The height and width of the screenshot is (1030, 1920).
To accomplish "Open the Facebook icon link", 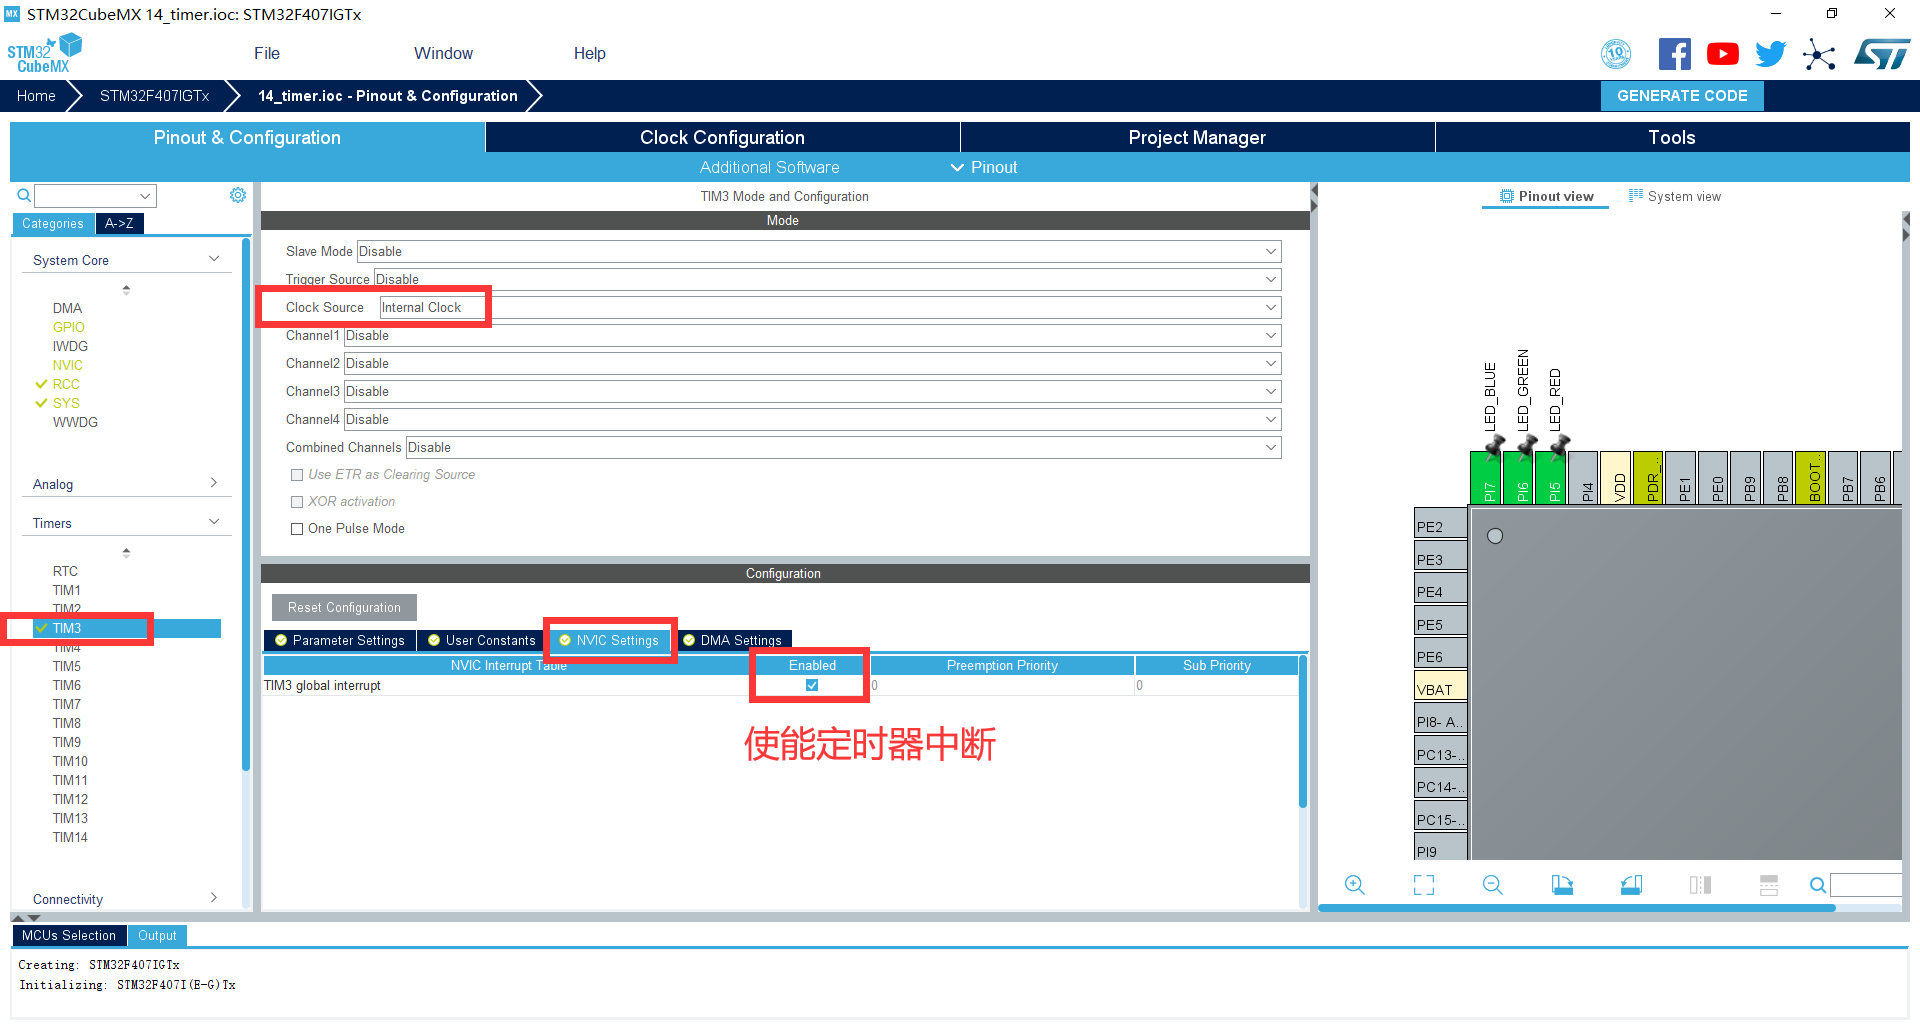I will [x=1674, y=54].
